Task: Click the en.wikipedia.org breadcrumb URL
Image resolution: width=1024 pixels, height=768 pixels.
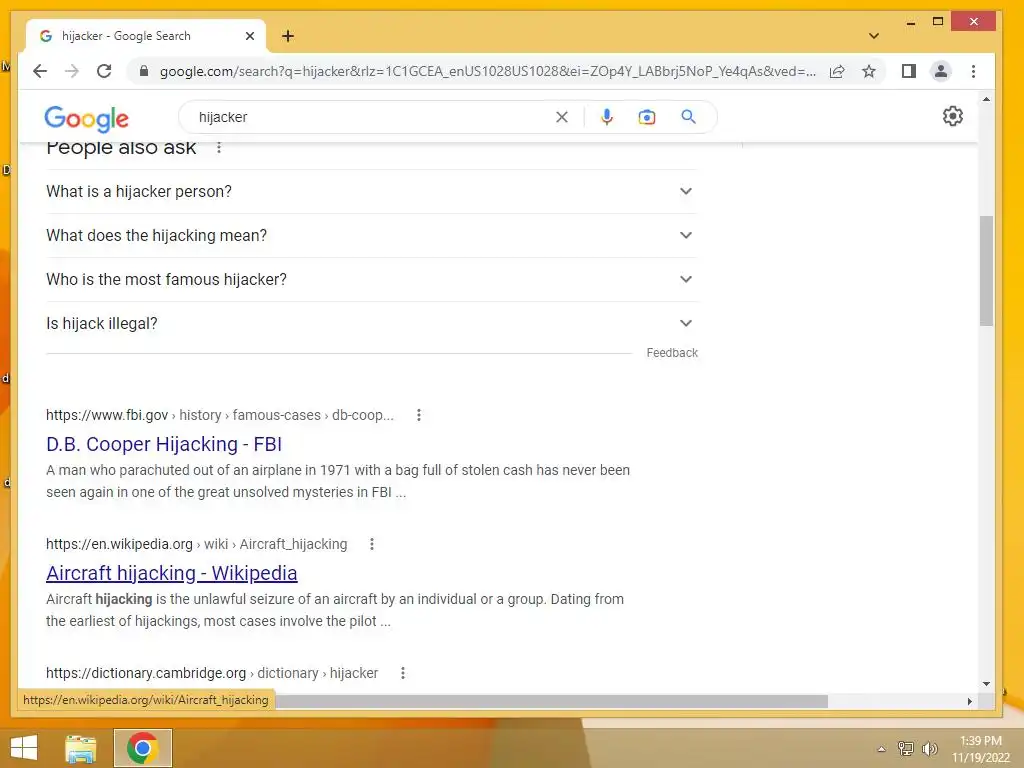Action: (x=197, y=544)
